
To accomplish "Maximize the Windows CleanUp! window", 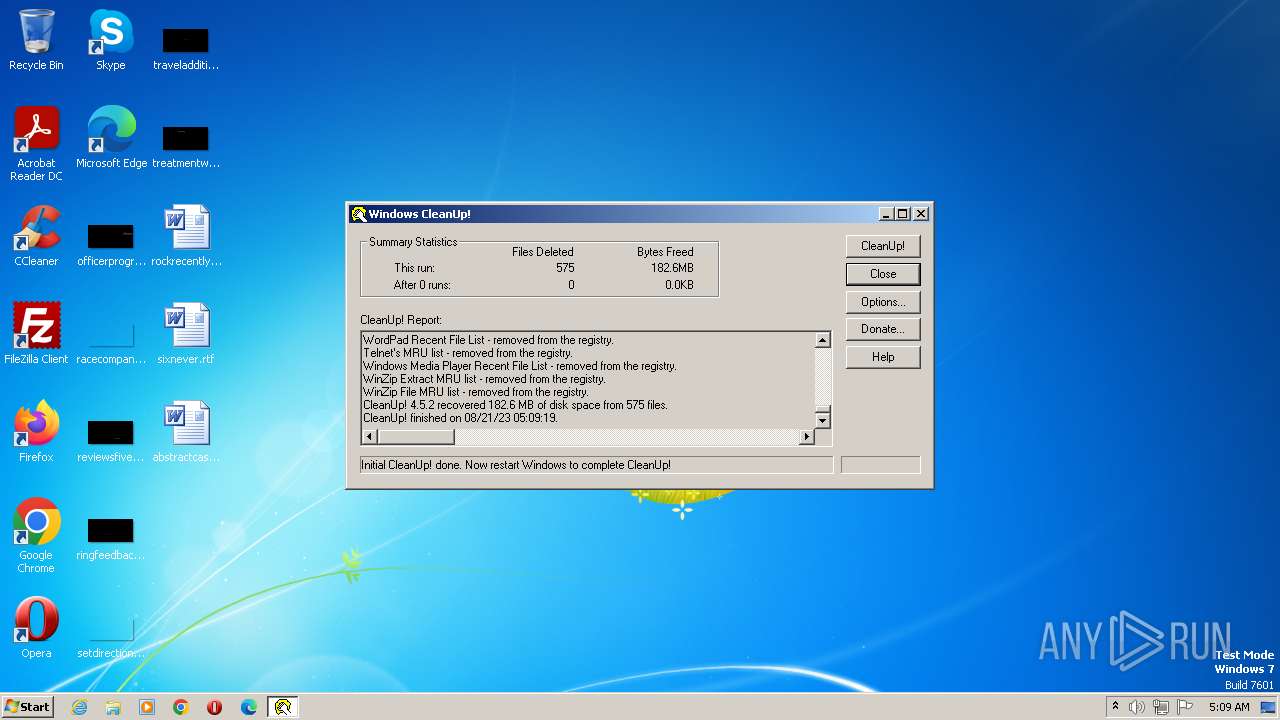I will point(902,214).
